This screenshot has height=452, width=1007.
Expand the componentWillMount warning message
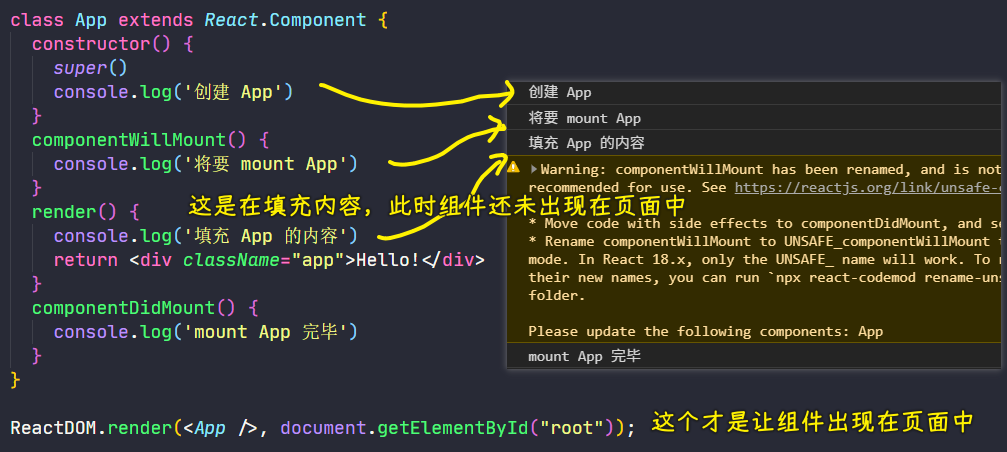(x=534, y=169)
